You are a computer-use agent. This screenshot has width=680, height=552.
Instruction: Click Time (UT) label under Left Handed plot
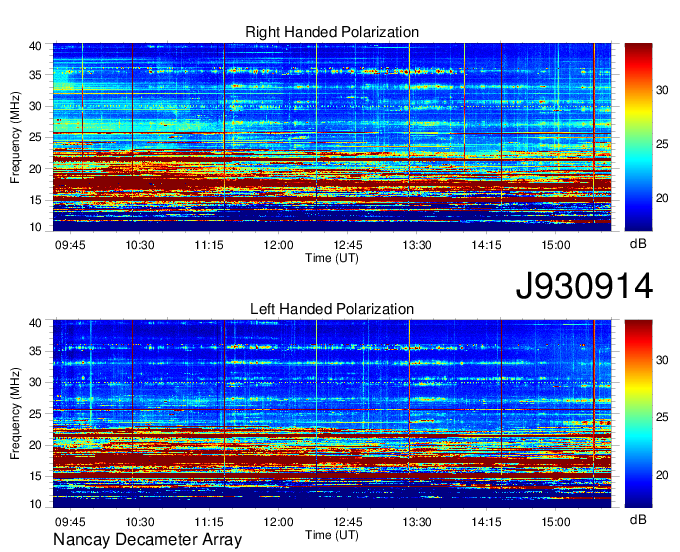tap(332, 535)
